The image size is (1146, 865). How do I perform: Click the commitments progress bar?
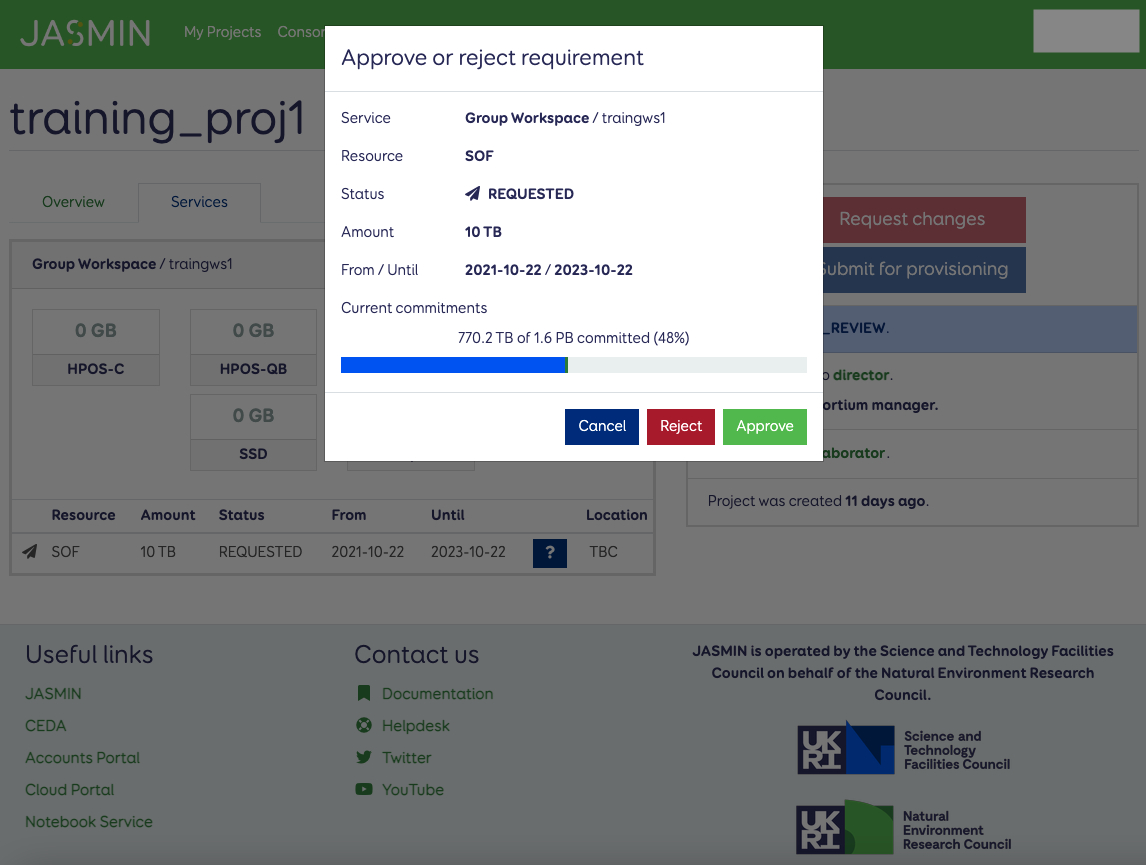point(573,365)
